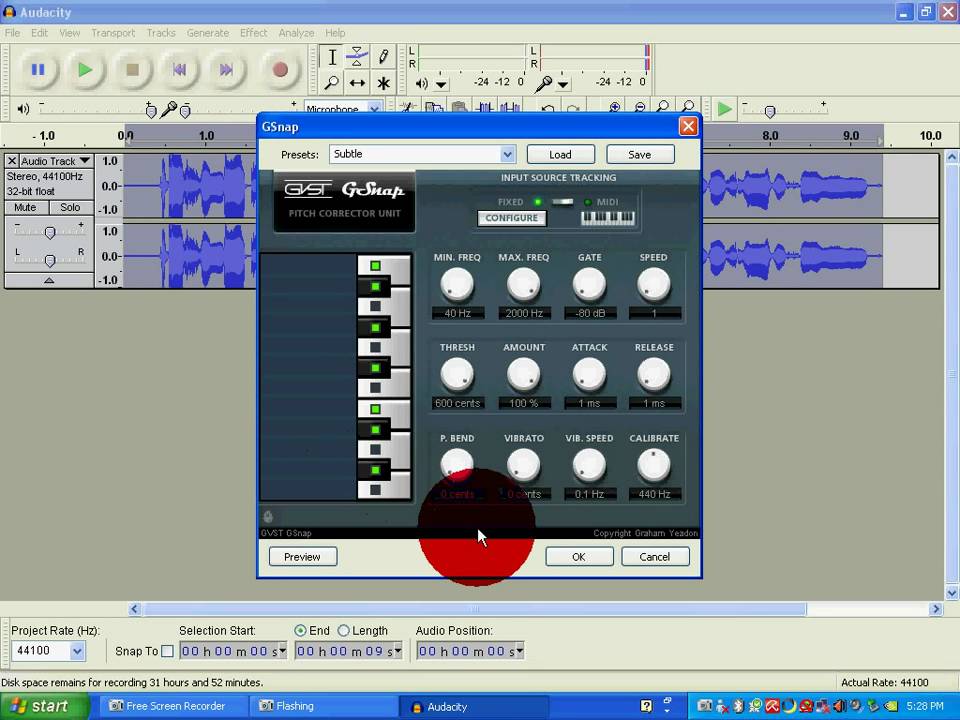Viewport: 960px width, 720px height.
Task: Open the Microphone input source dropdown
Action: 375,108
